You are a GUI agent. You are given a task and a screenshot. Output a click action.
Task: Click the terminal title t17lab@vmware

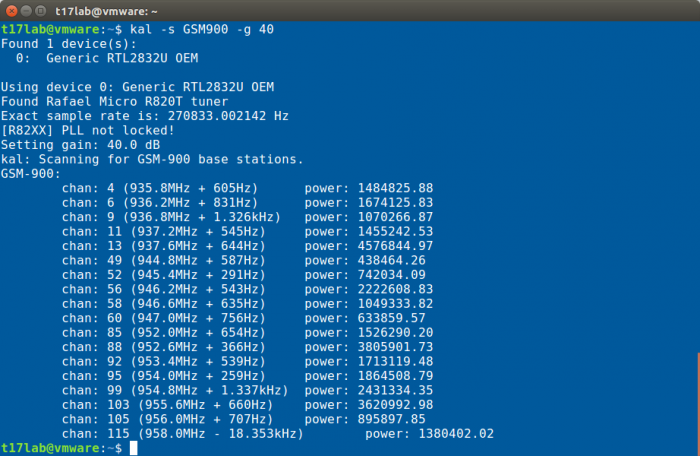(x=106, y=11)
